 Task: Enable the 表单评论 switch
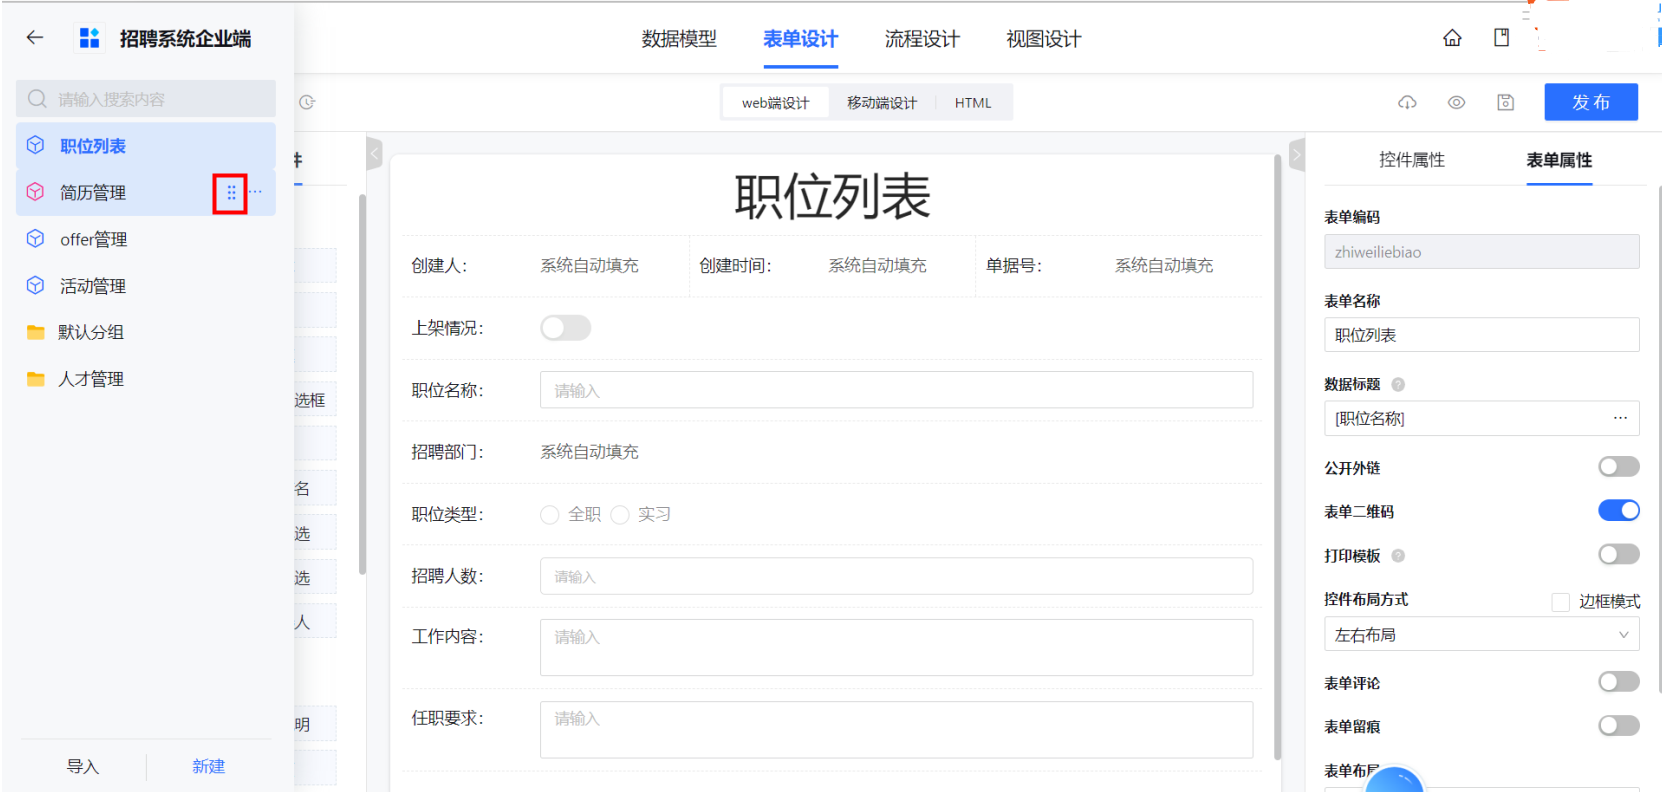point(1619,682)
